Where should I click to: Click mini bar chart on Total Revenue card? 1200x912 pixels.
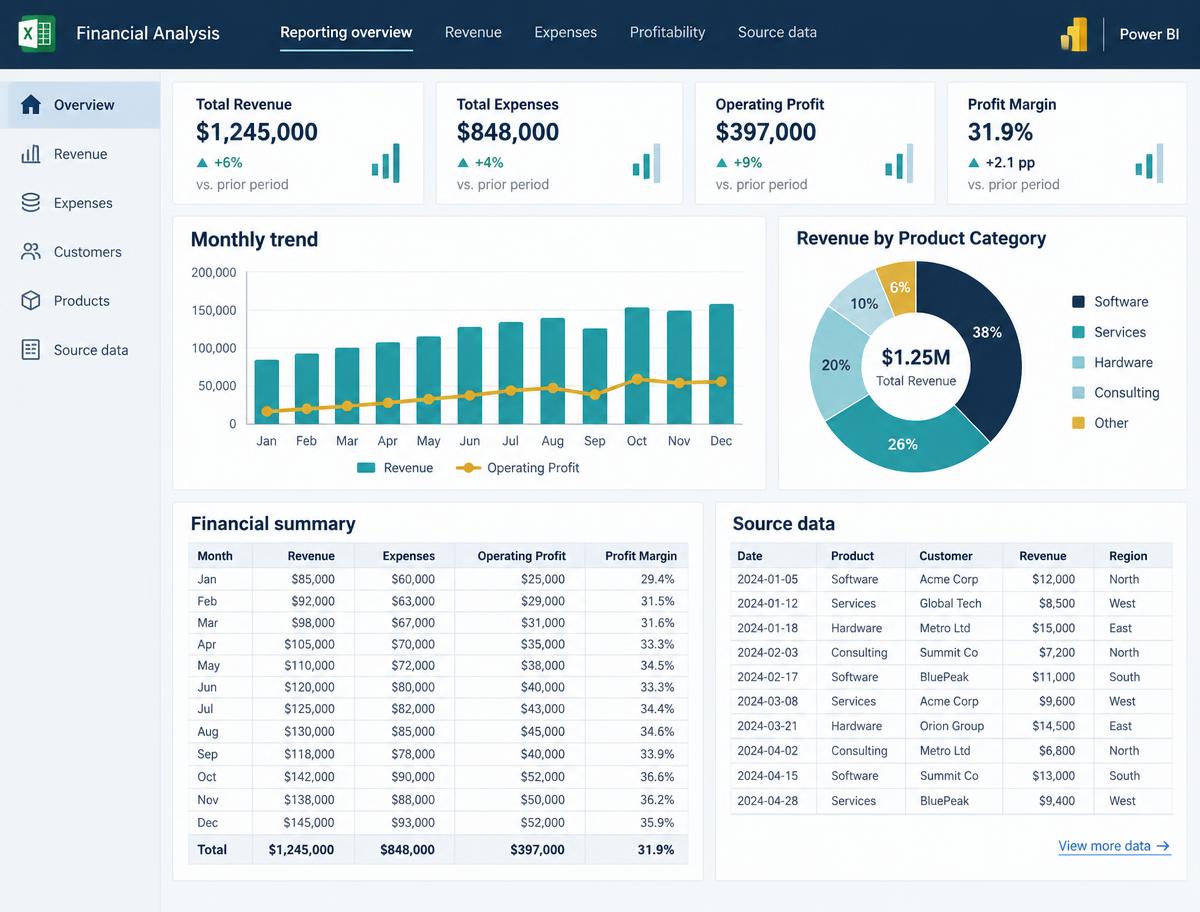coord(386,163)
